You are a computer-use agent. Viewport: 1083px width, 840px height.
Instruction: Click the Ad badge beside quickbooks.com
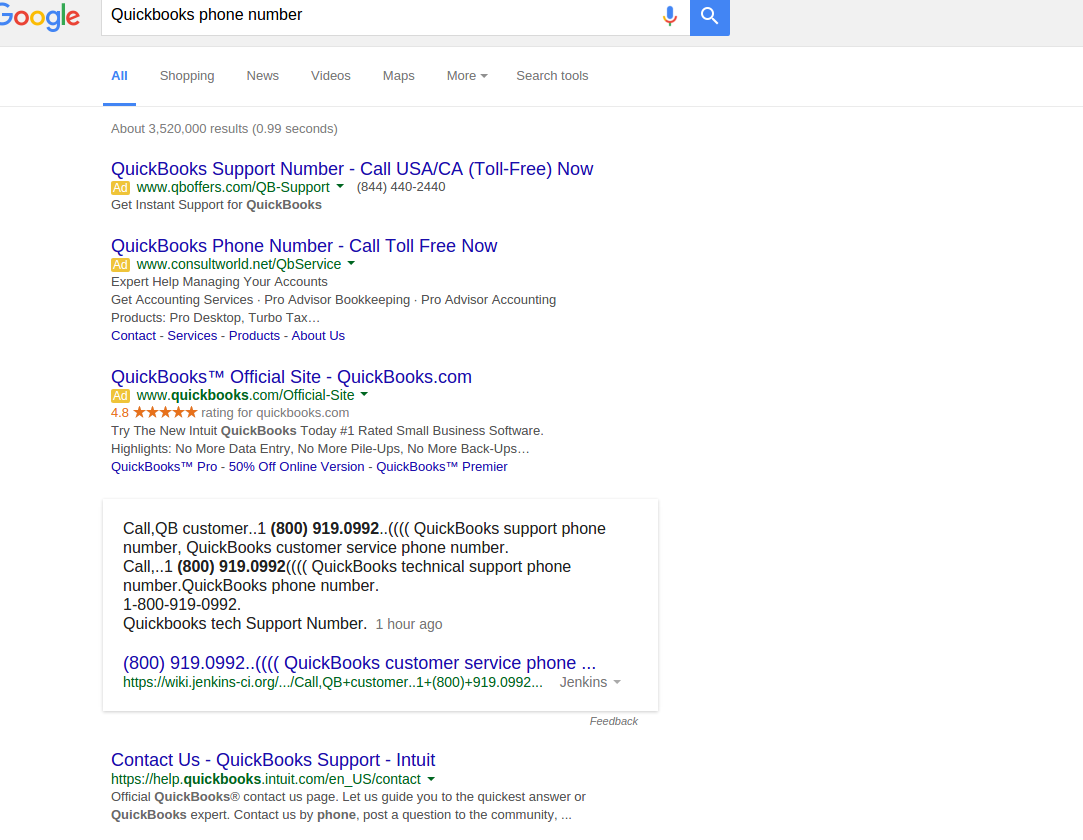[120, 396]
